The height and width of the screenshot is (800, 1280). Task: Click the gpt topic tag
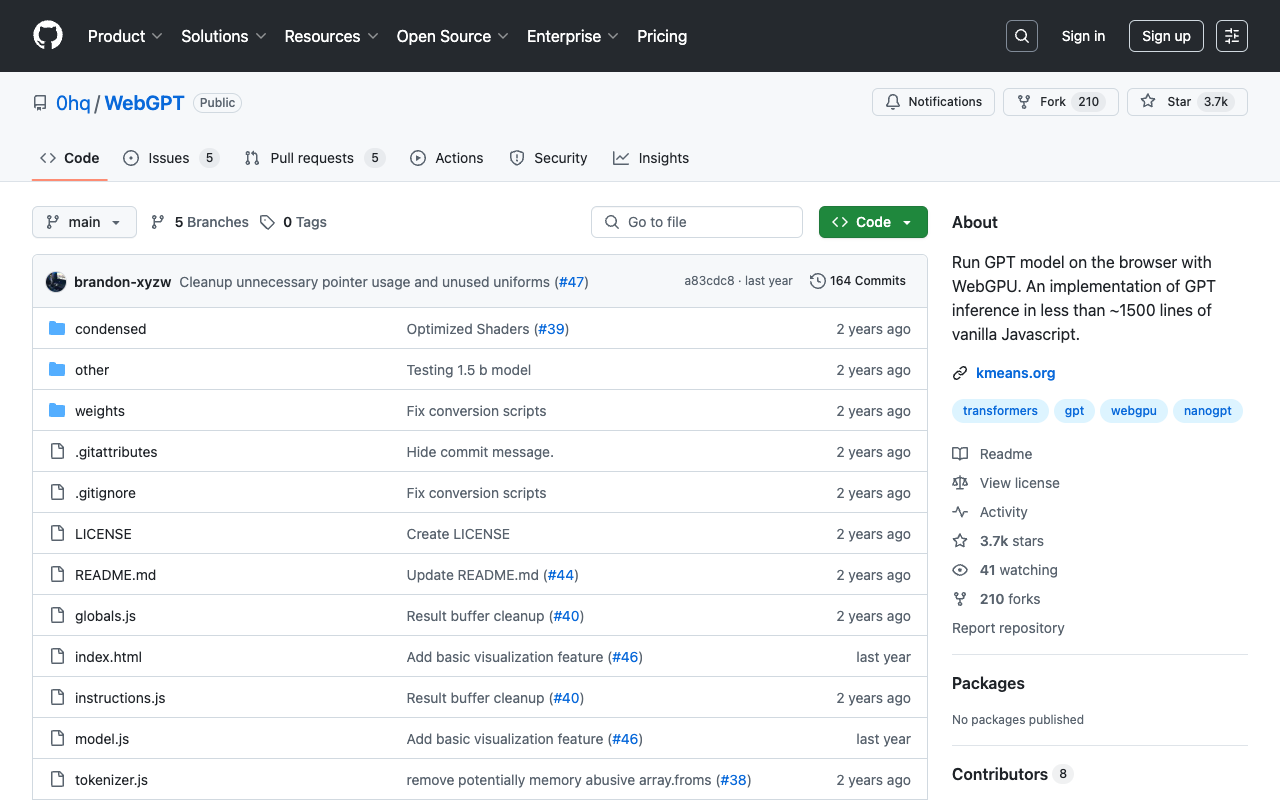pos(1074,411)
